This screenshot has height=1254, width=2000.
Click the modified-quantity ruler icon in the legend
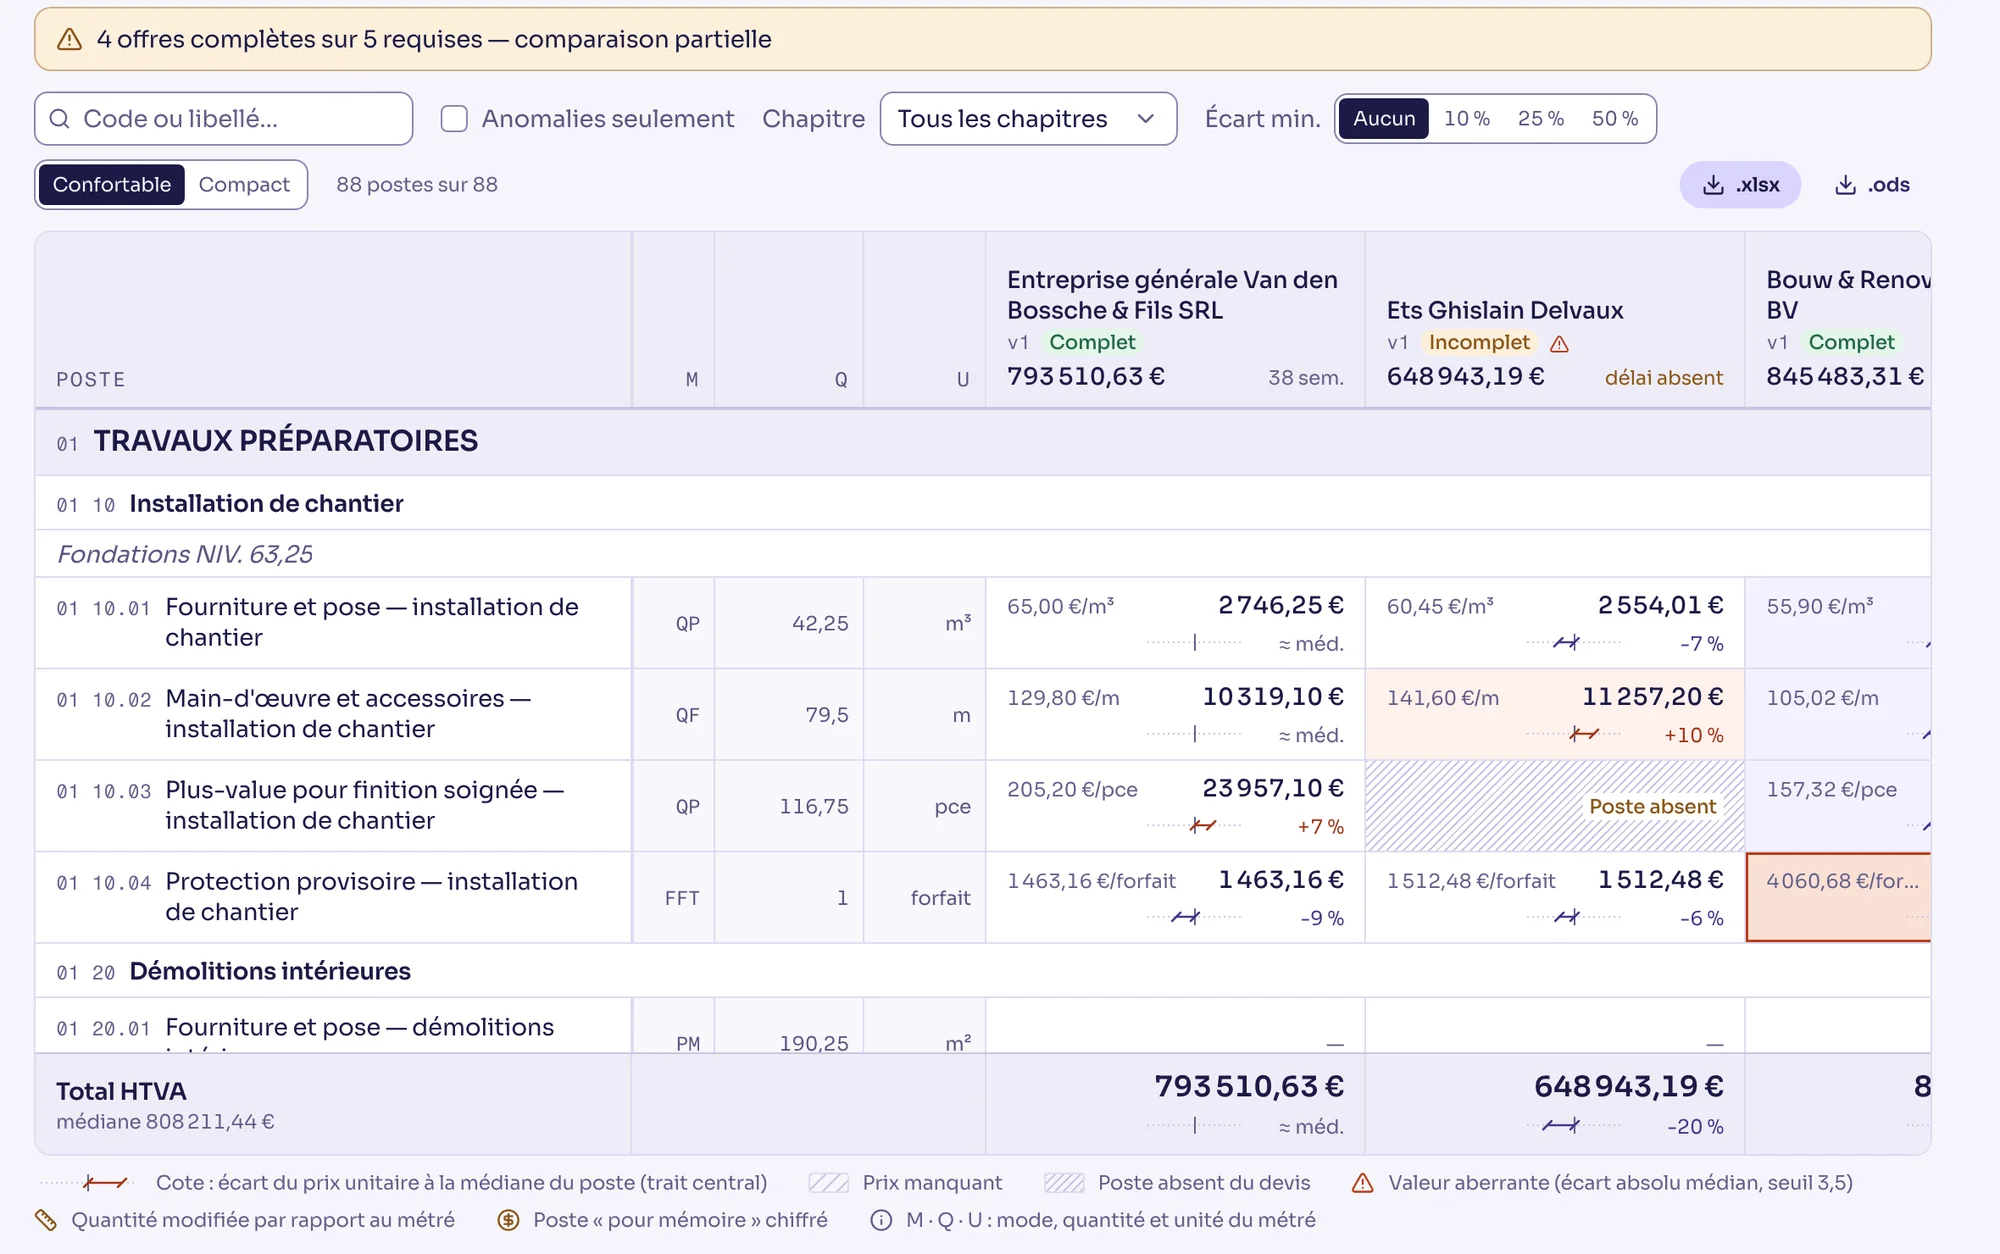point(46,1220)
